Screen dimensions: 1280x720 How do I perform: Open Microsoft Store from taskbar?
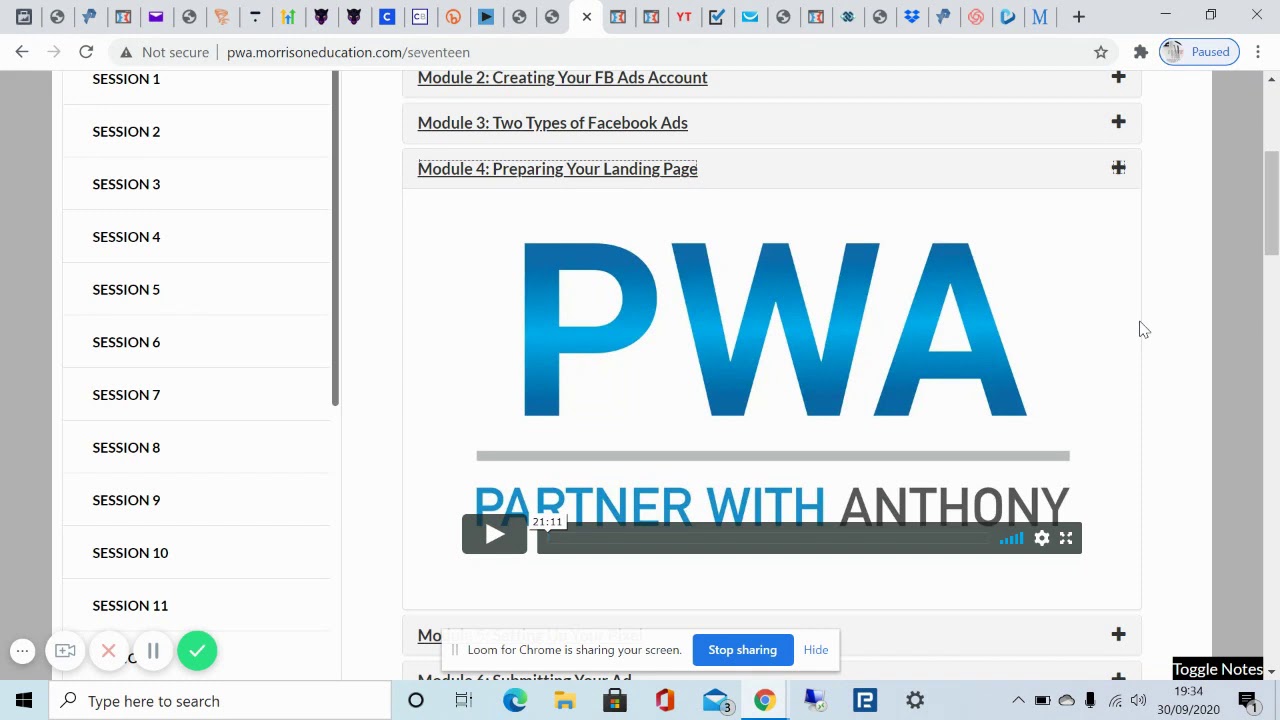615,701
